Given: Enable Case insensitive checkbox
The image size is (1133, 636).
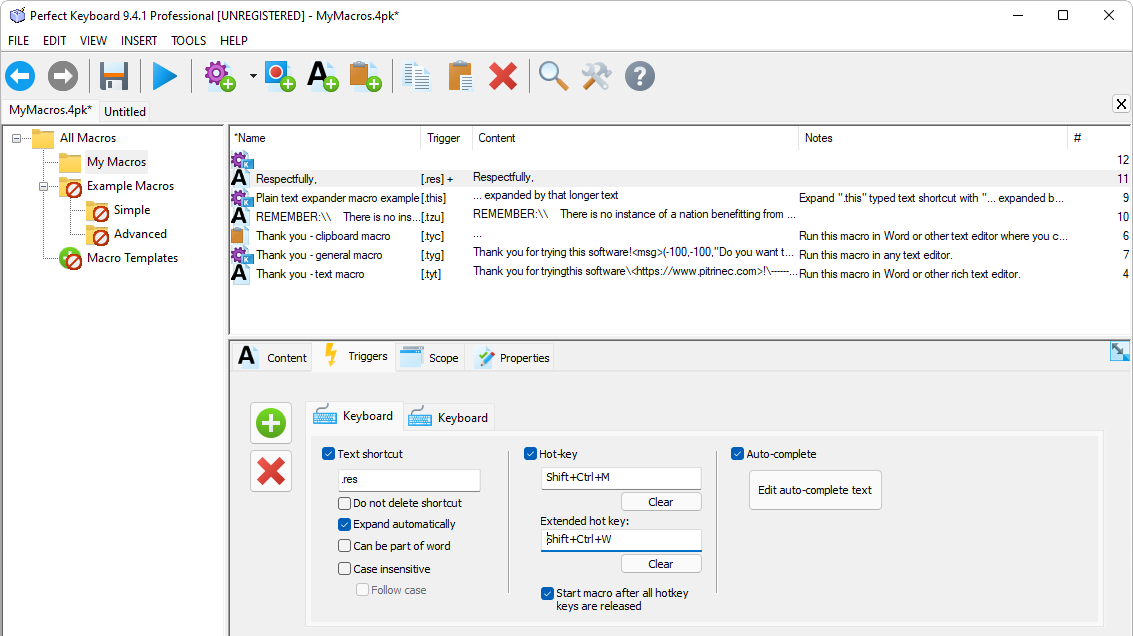Looking at the screenshot, I should pyautogui.click(x=345, y=569).
